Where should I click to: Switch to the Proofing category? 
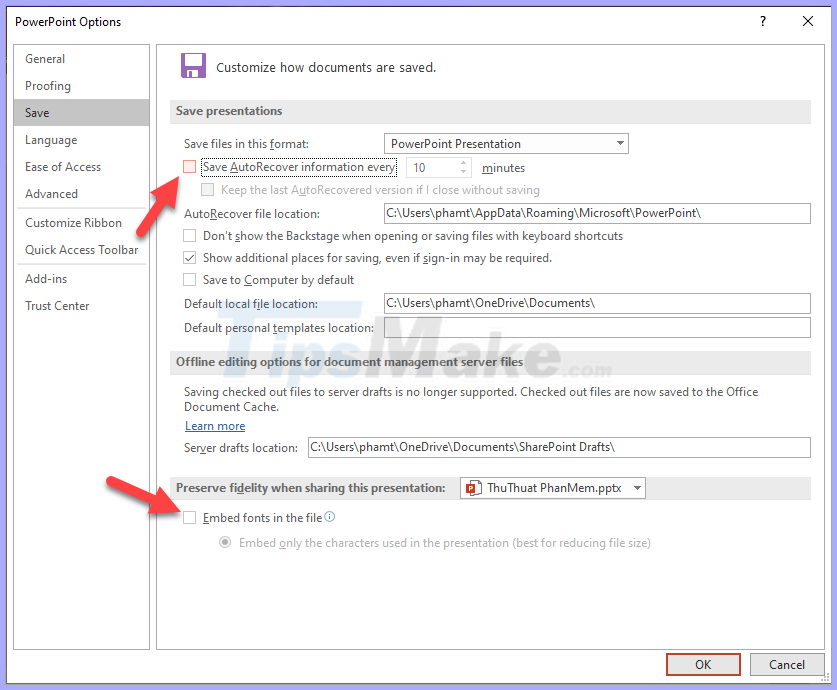pyautogui.click(x=47, y=85)
